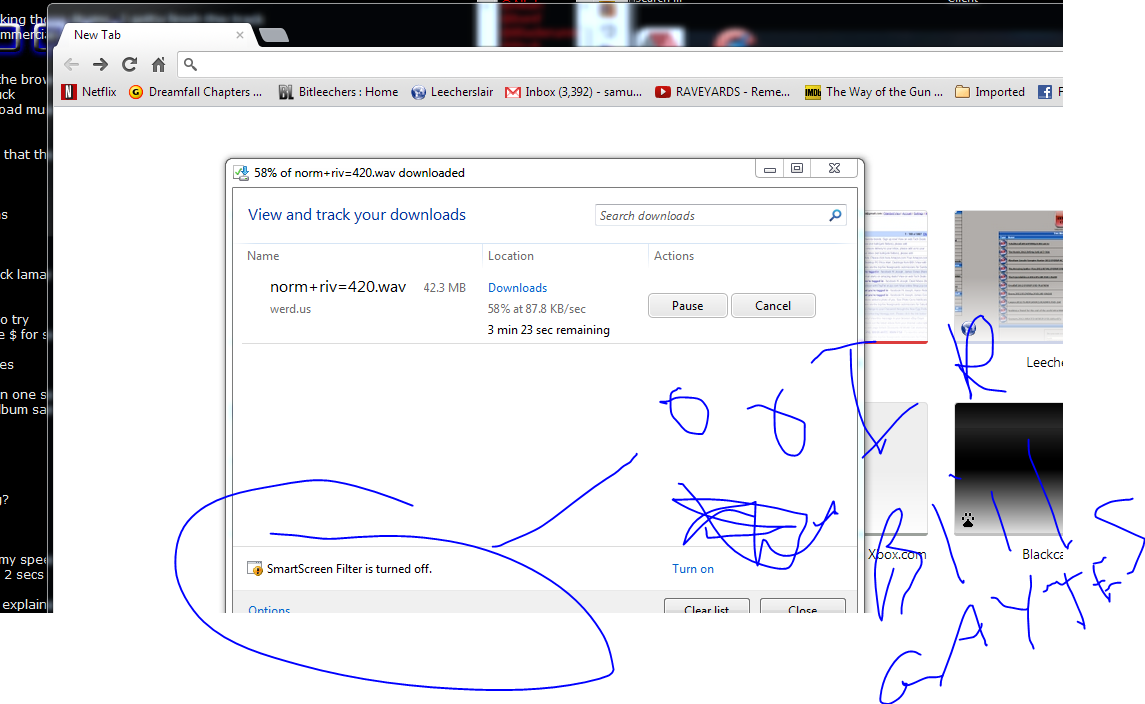Image resolution: width=1145 pixels, height=704 pixels.
Task: Open the Xbox.com most-visited tile
Action: (x=896, y=468)
